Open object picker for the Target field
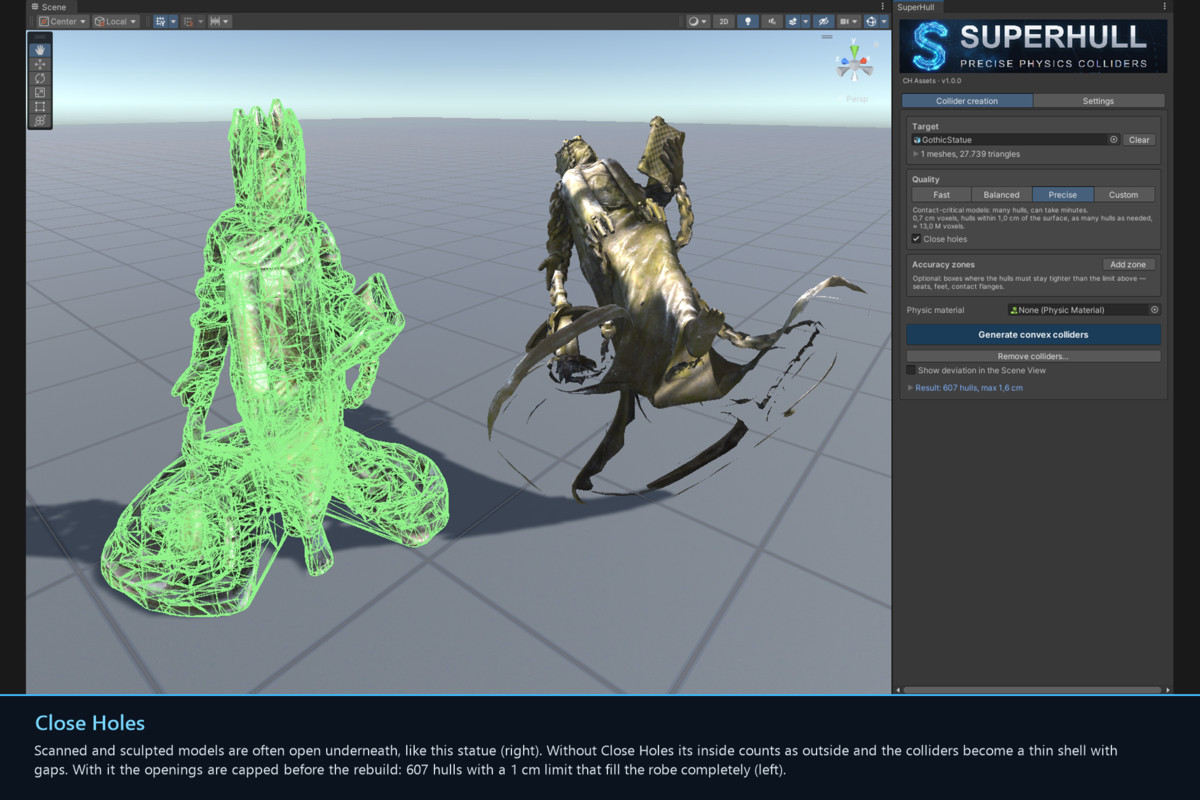1200x800 pixels. point(1113,140)
